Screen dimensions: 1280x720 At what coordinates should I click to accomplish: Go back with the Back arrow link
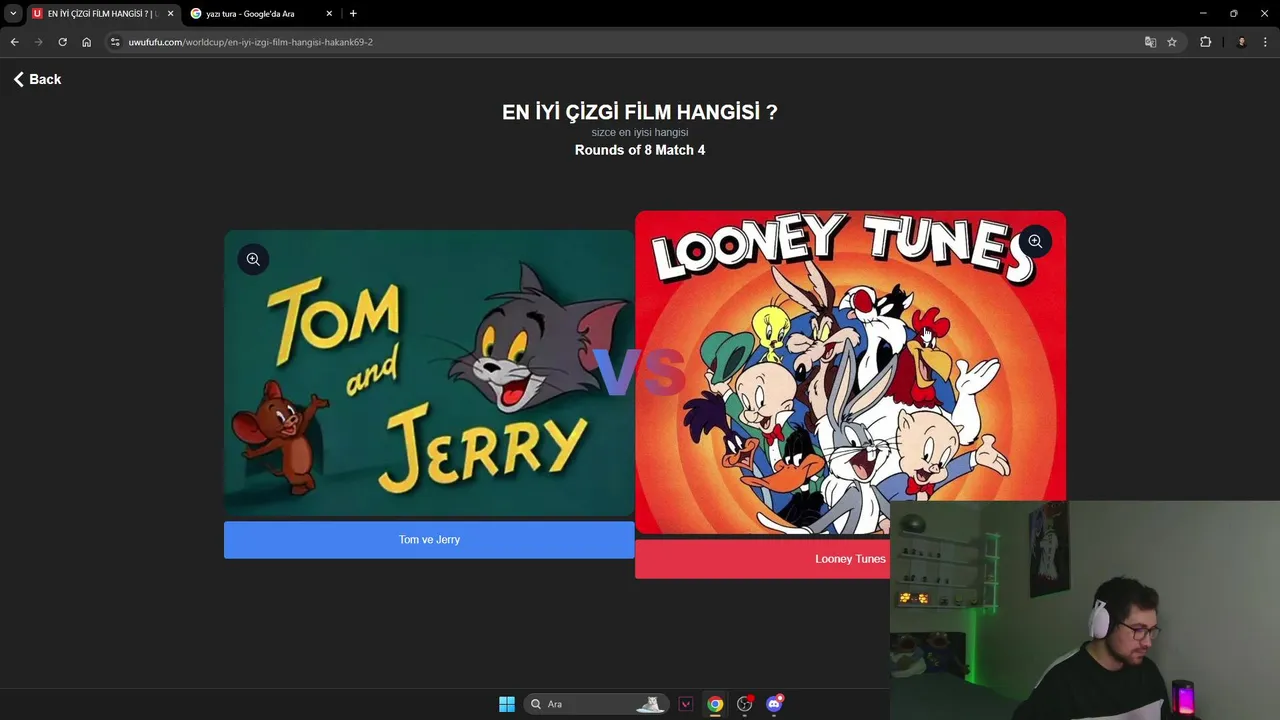pos(37,79)
